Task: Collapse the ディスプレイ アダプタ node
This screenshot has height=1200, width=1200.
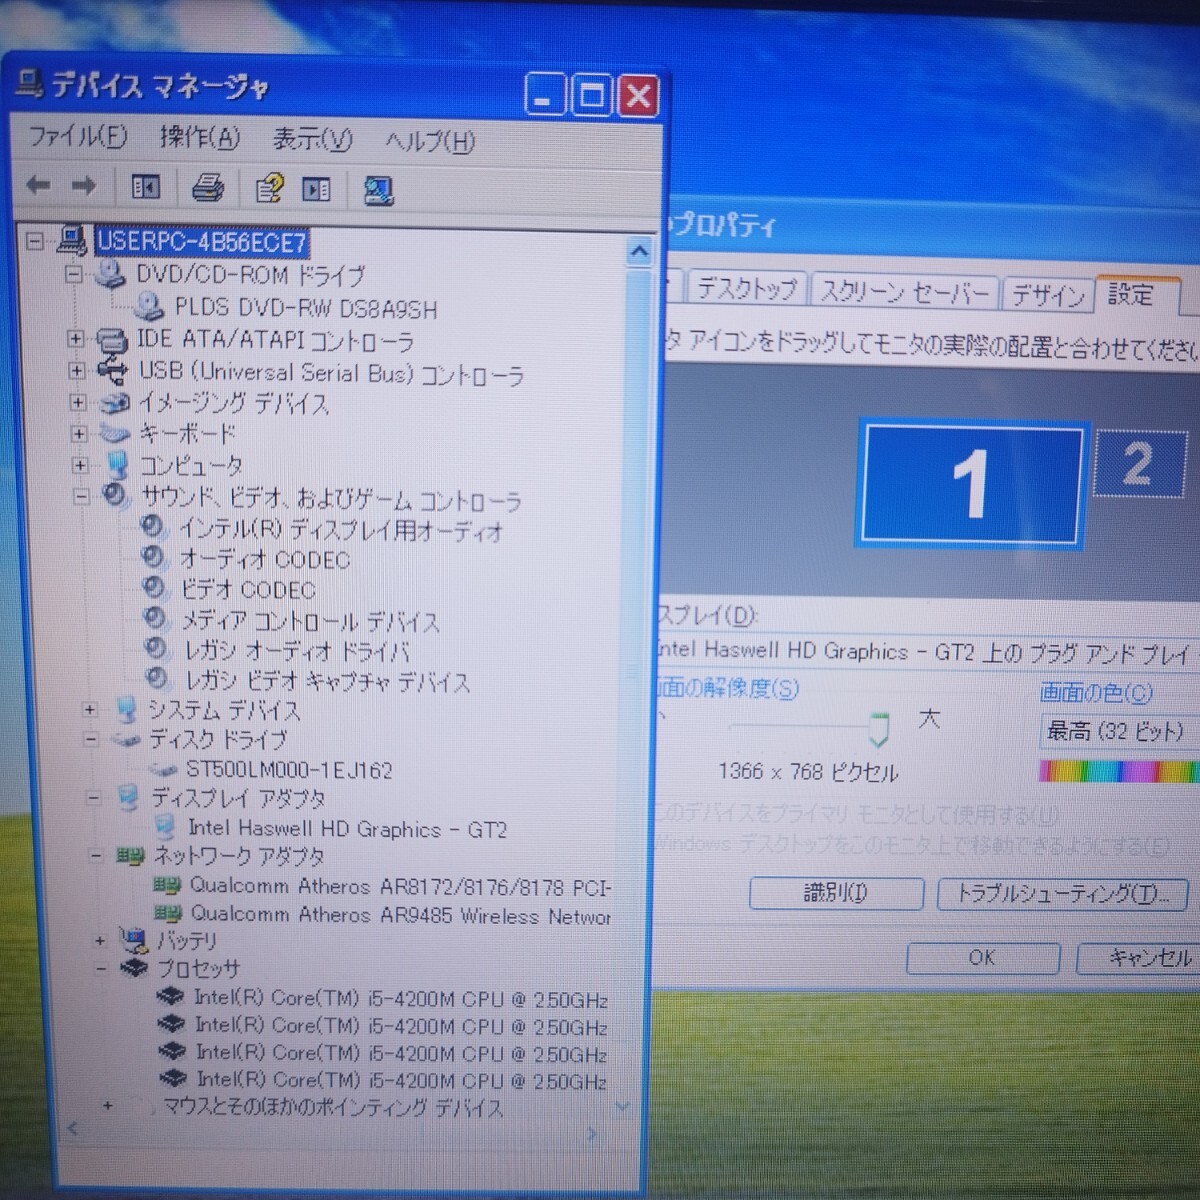Action: point(94,798)
